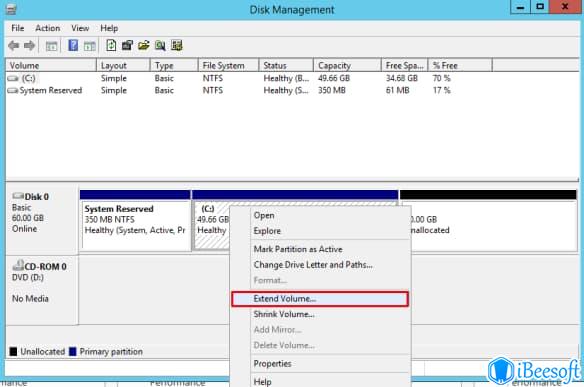This screenshot has height=387, width=584.
Task: Click the Properties toolbar icon
Action: point(127,45)
